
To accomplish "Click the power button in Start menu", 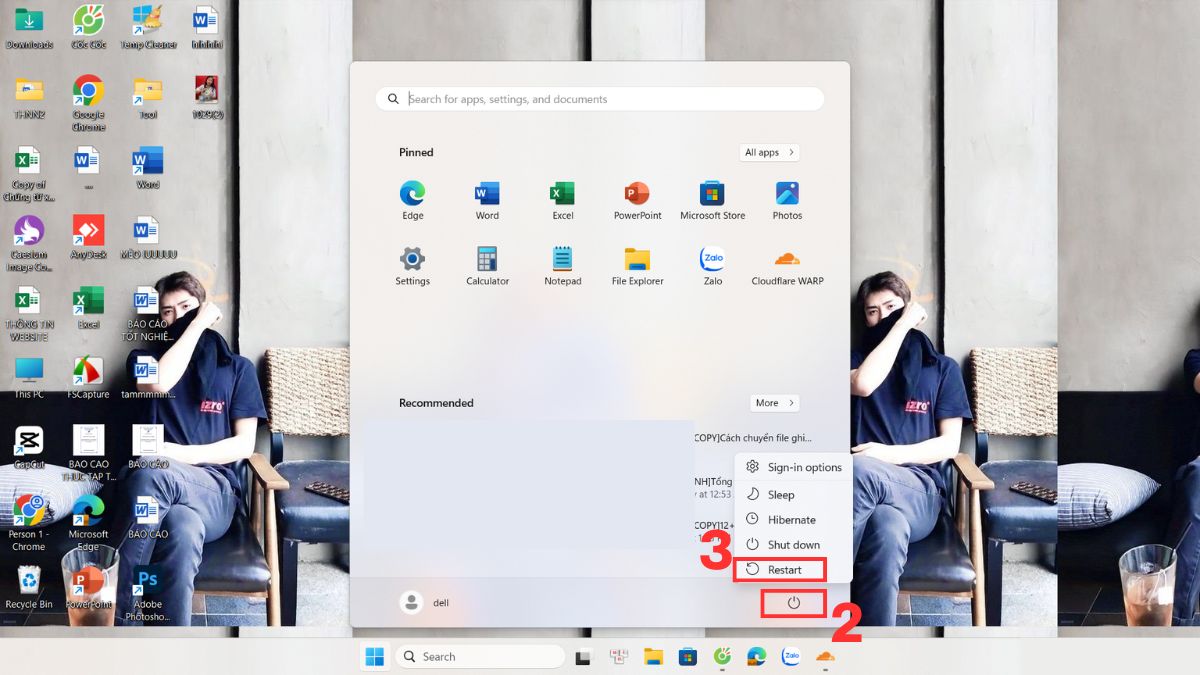I will pyautogui.click(x=793, y=602).
